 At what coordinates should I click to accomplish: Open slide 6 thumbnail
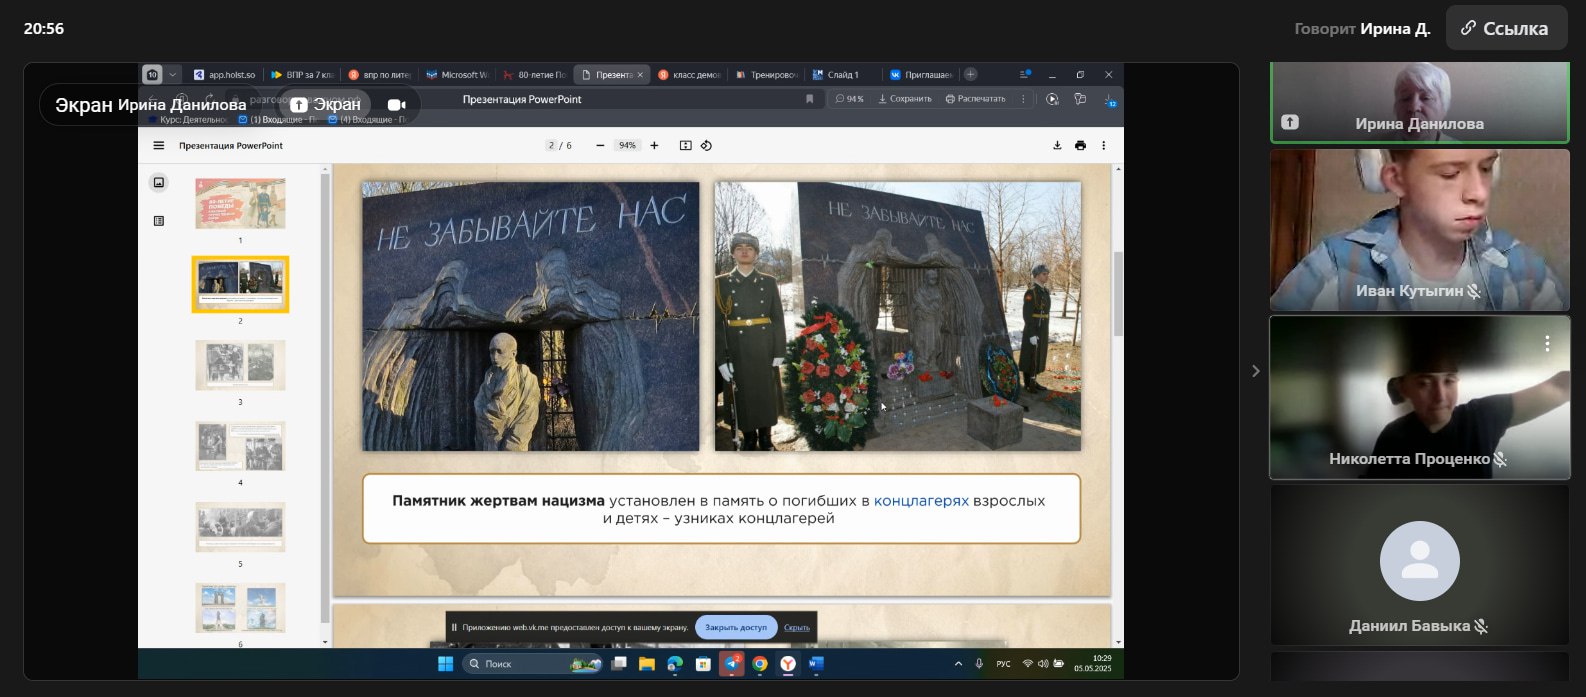click(240, 608)
